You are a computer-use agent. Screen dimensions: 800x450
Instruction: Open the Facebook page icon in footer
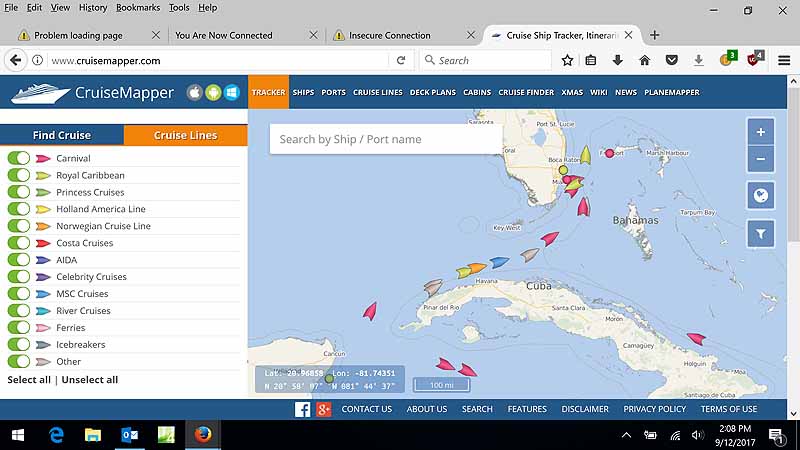pos(302,409)
